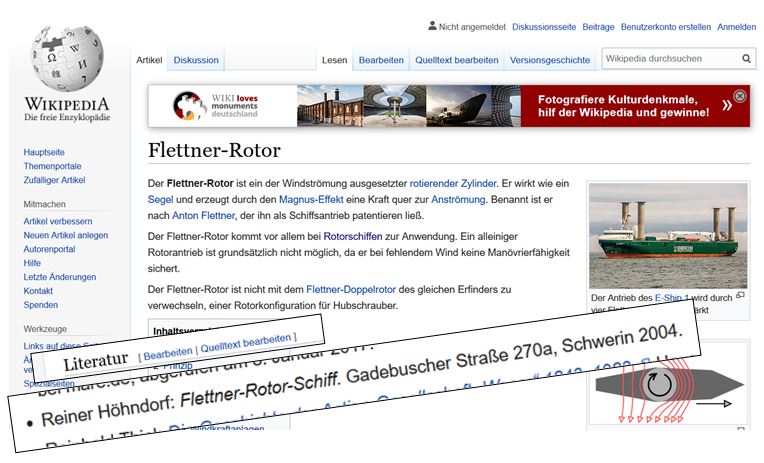Follow the Flettner-Doppelrotor article link
This screenshot has width=764, height=463.
coord(351,289)
